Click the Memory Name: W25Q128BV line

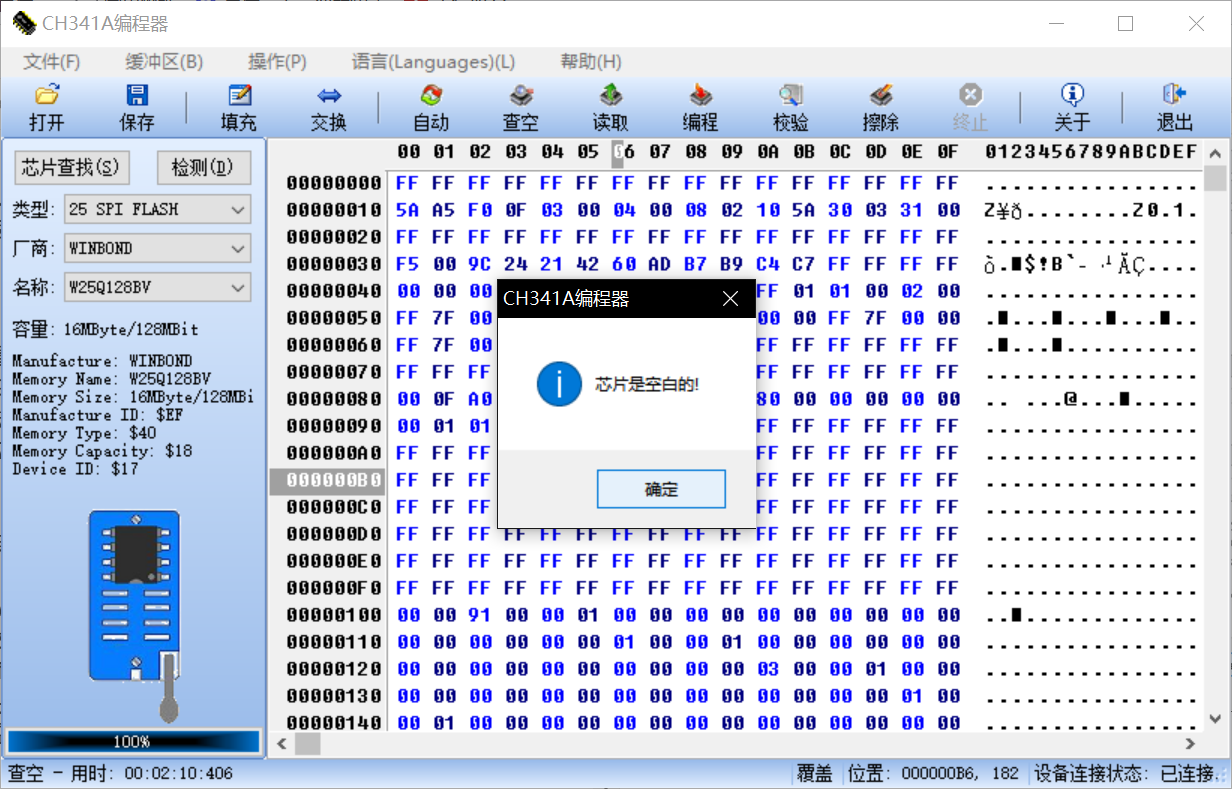[x=111, y=379]
